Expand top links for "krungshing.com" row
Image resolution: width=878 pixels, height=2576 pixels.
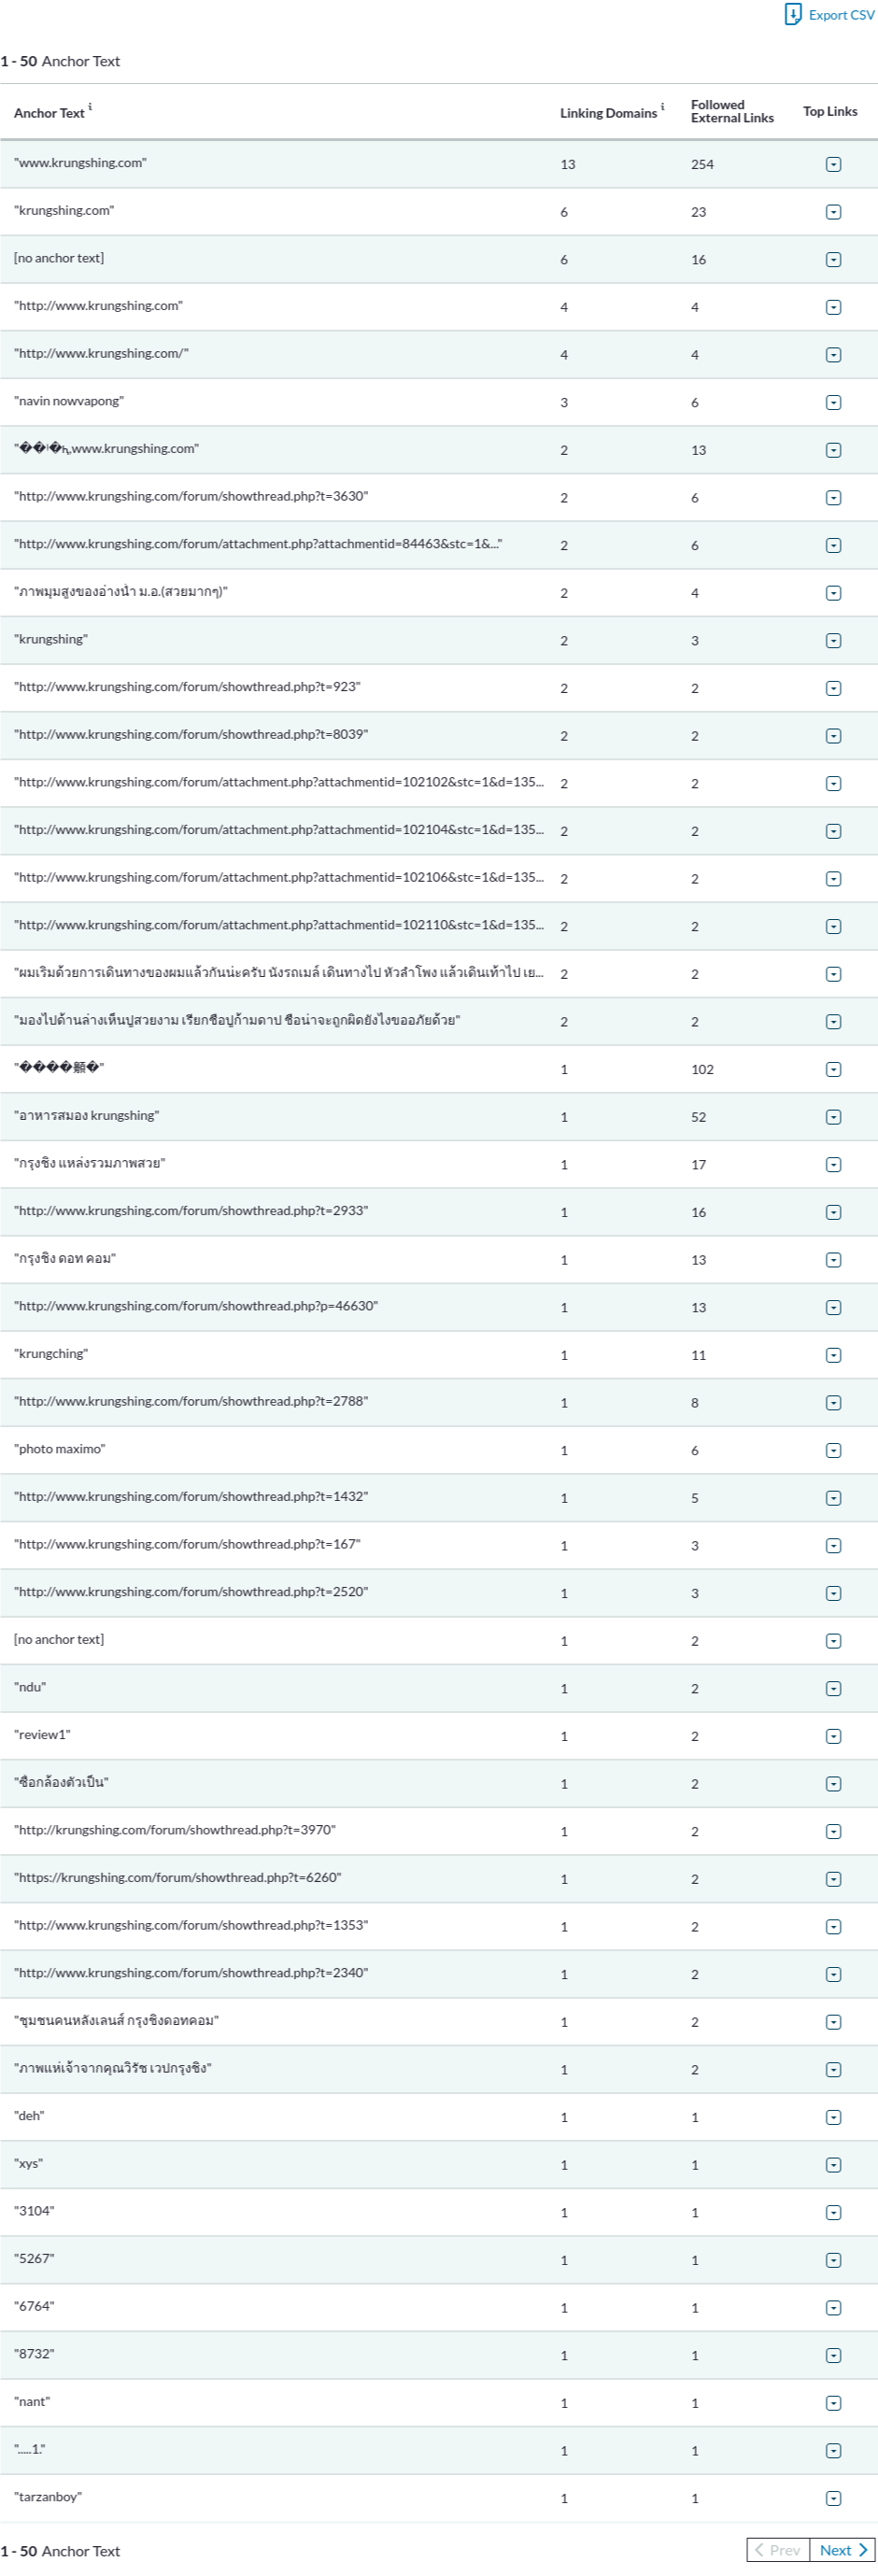pyautogui.click(x=833, y=212)
